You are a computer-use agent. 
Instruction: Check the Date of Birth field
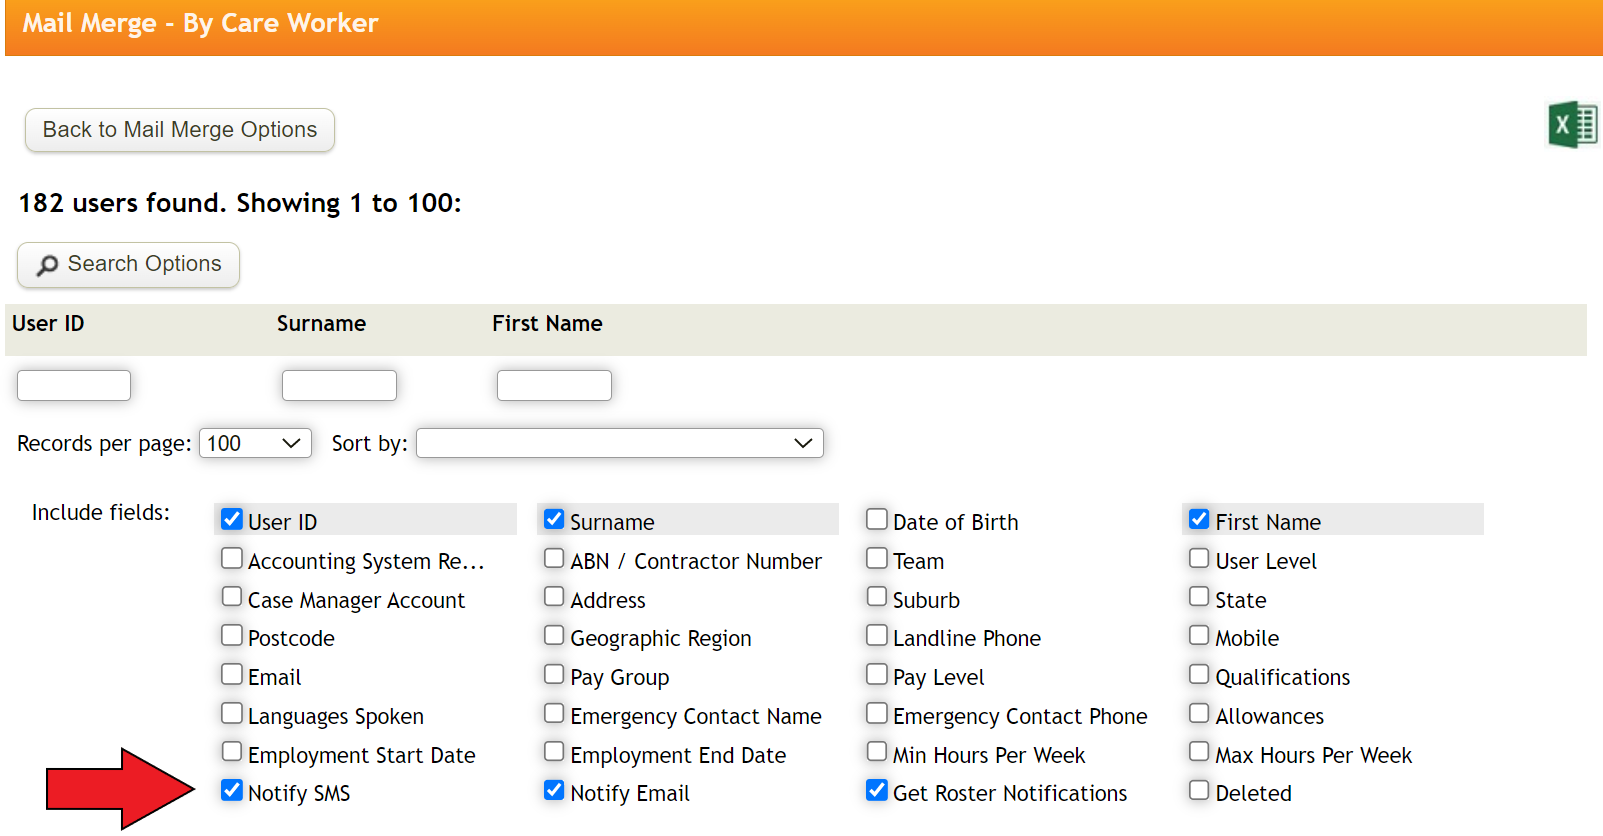[877, 519]
